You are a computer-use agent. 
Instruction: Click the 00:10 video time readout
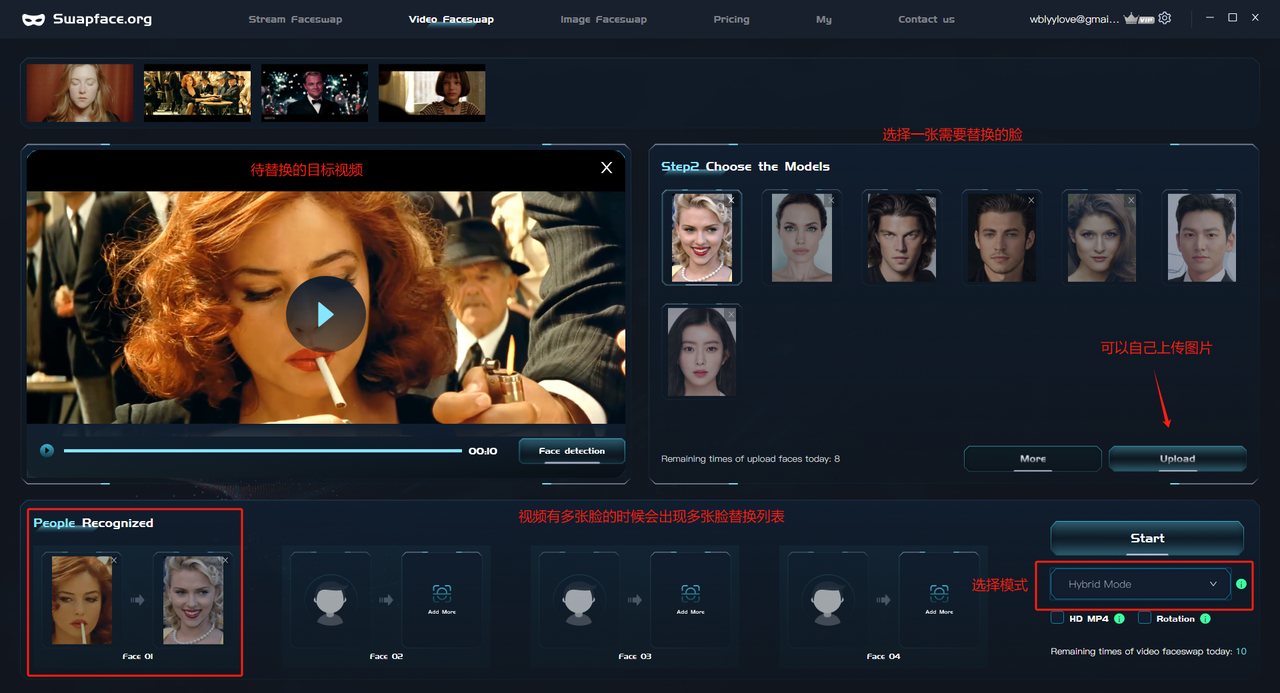click(483, 451)
